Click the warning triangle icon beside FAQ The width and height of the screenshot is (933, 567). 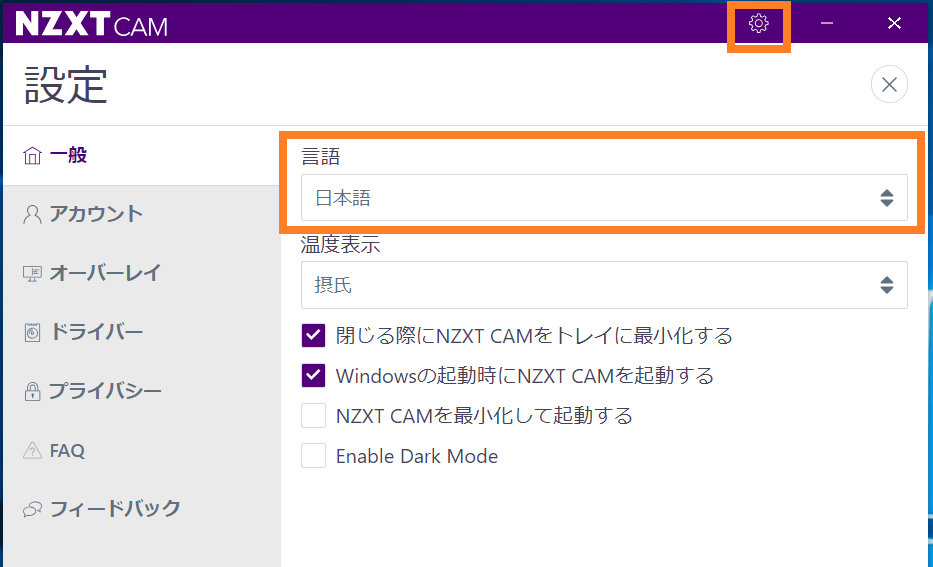click(x=32, y=450)
